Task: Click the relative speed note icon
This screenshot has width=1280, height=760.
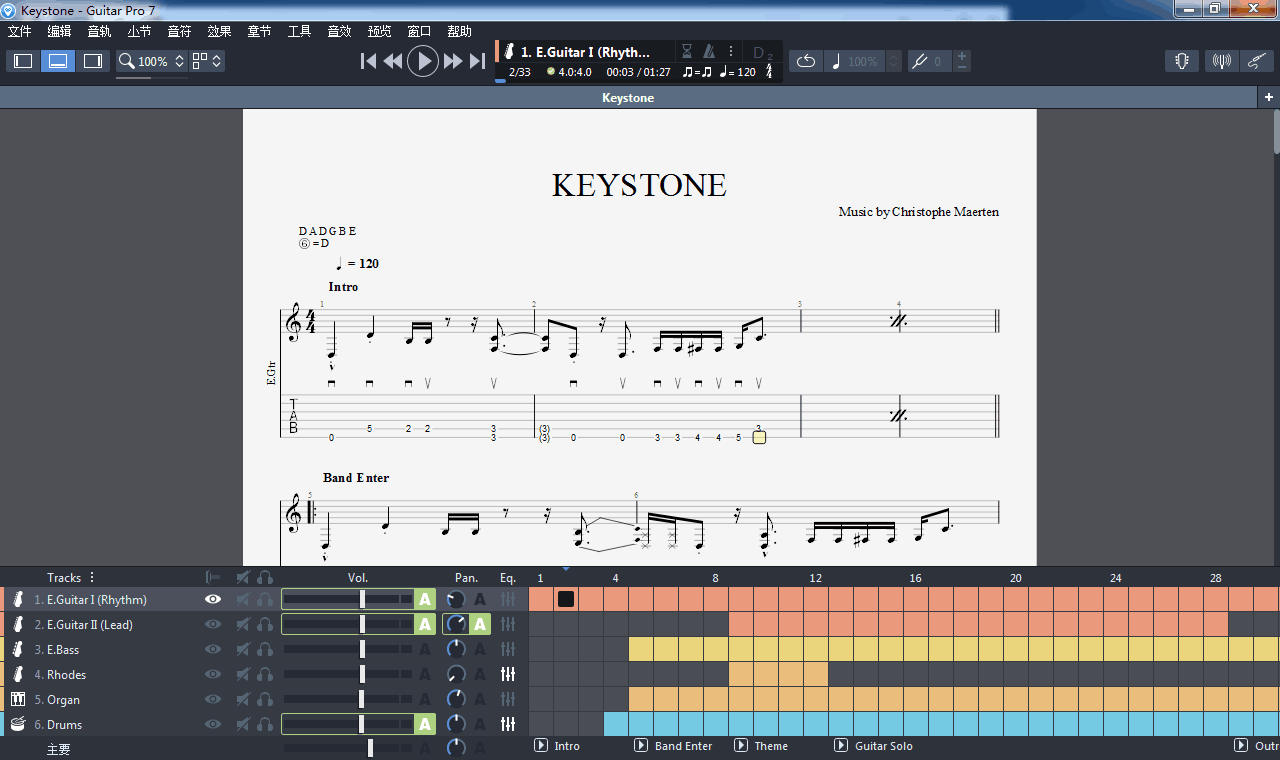Action: [x=836, y=62]
